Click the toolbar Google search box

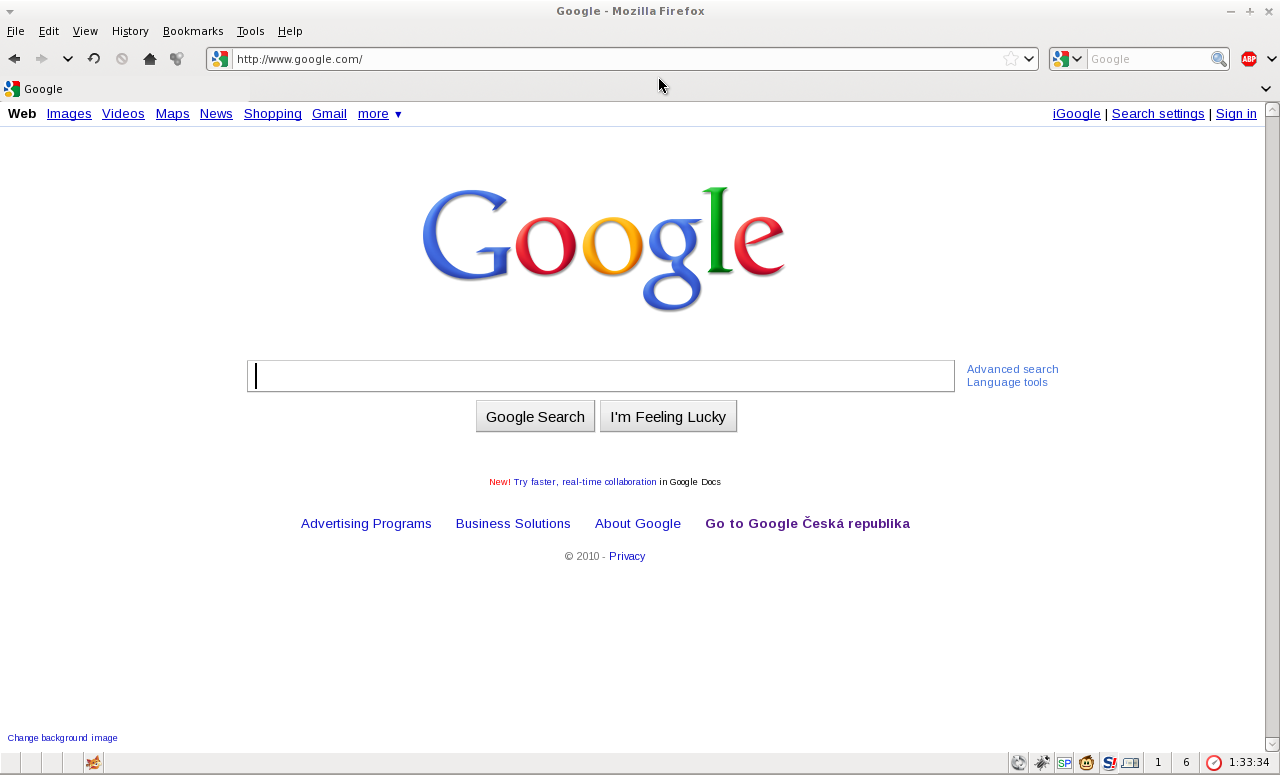click(x=1148, y=59)
